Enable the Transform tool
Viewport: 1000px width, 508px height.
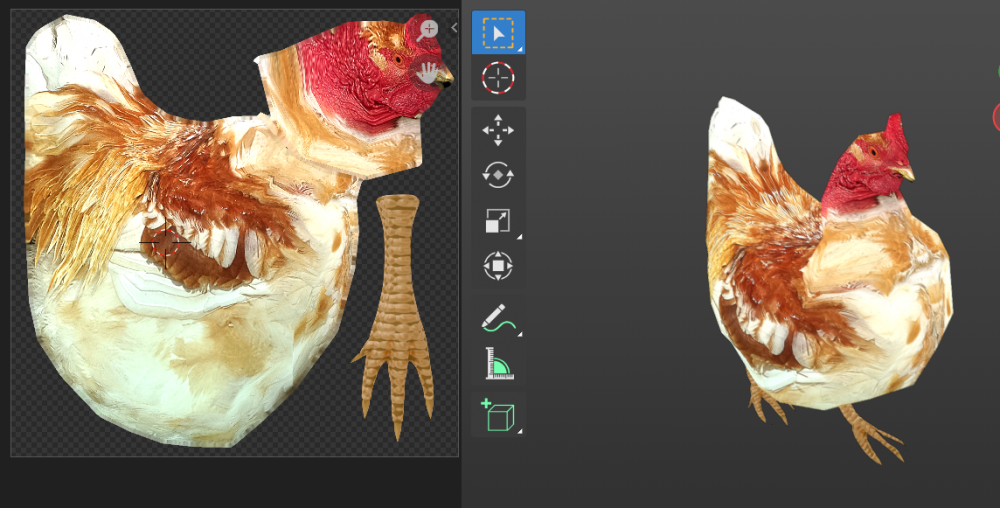(x=498, y=265)
